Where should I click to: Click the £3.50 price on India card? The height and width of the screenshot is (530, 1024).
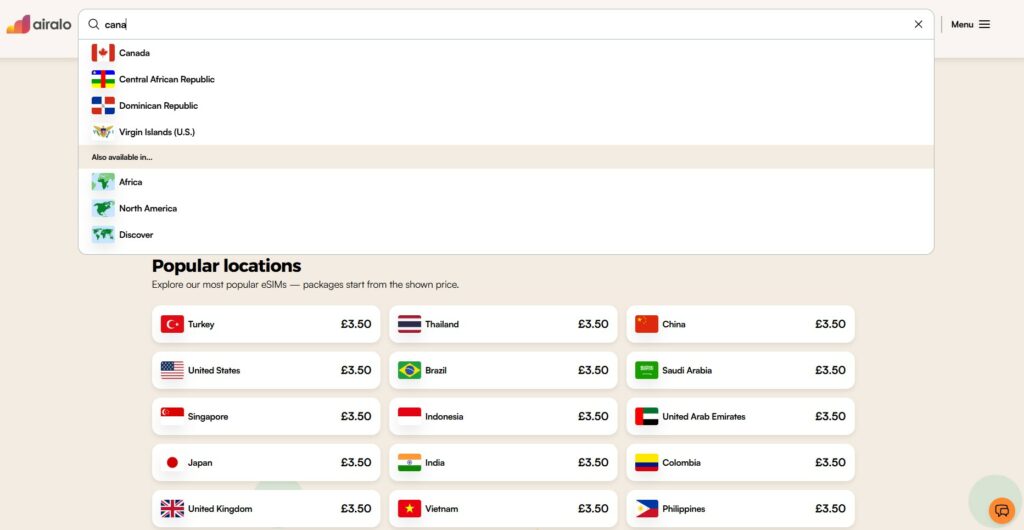593,462
